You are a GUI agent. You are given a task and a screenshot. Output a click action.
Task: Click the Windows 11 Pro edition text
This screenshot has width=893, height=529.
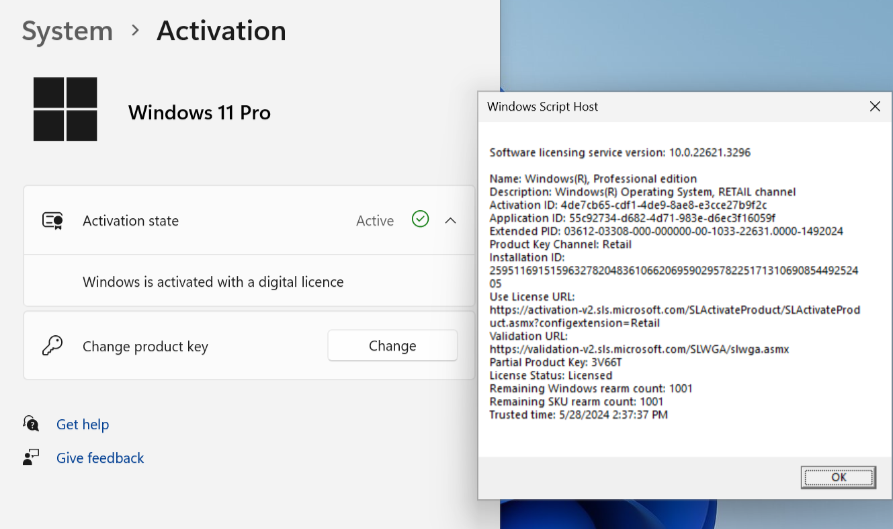tap(199, 113)
